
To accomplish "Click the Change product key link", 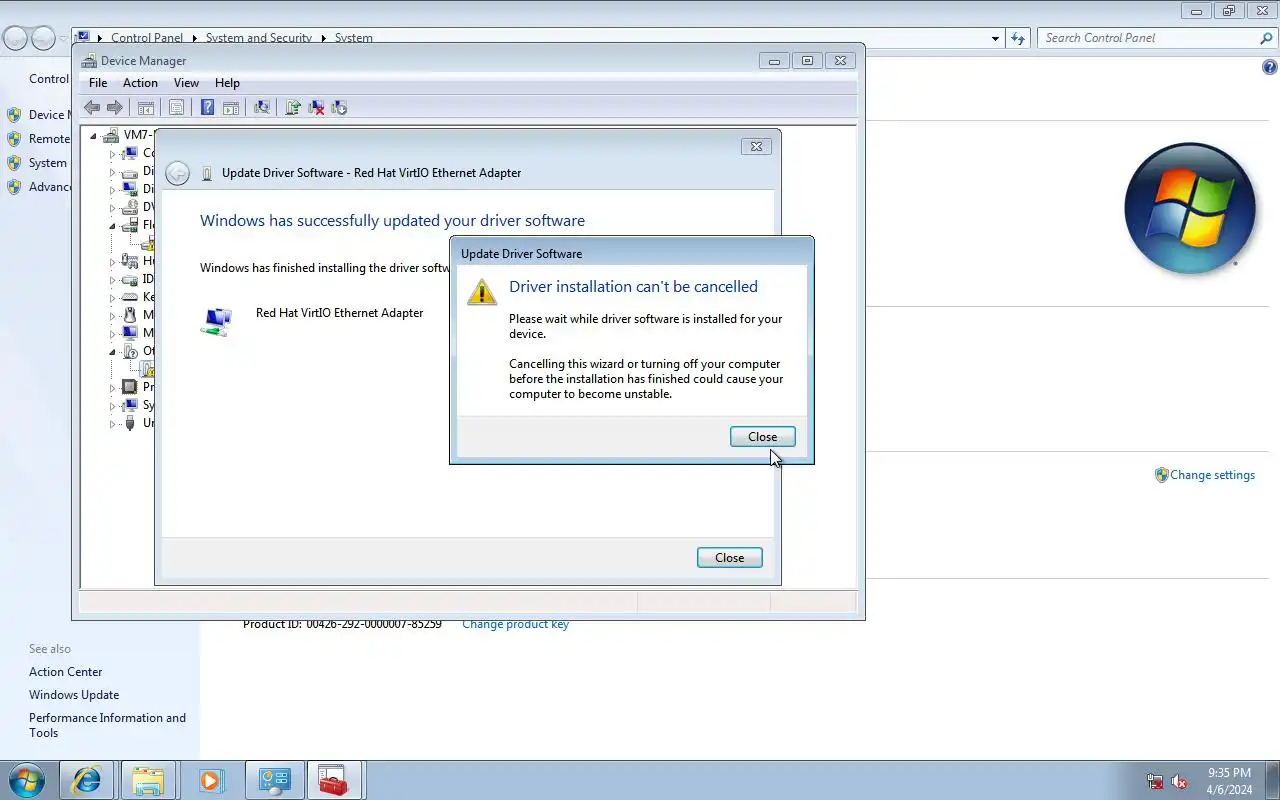I will pyautogui.click(x=515, y=624).
